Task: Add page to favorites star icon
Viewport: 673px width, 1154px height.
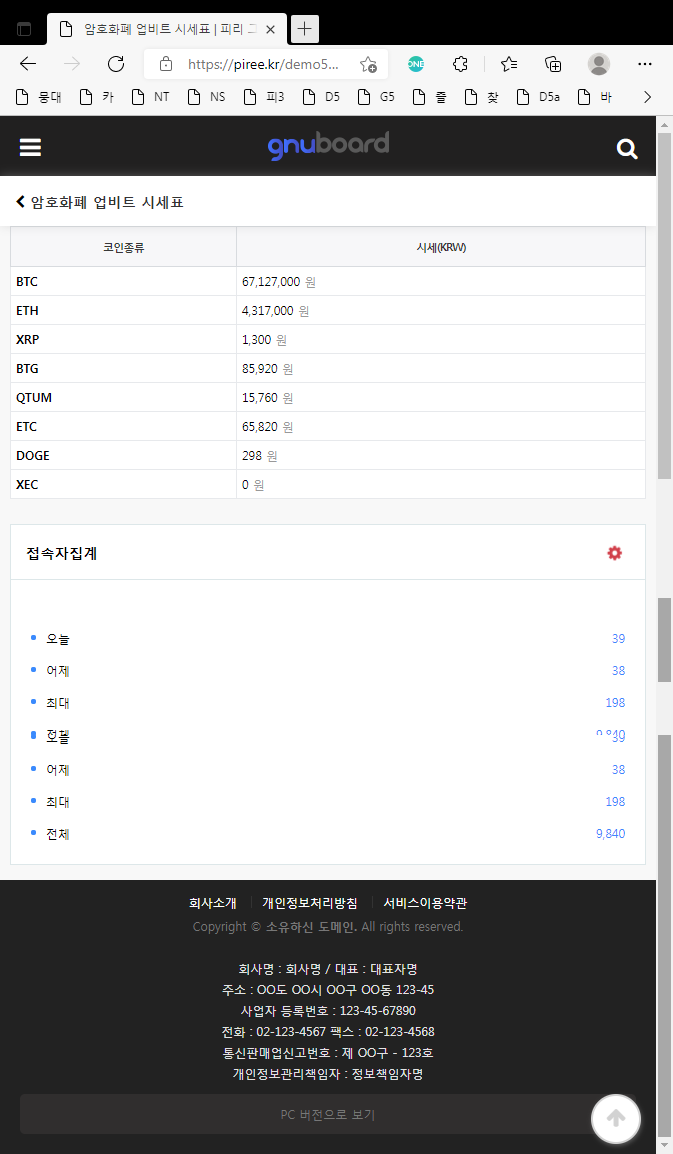Action: pos(368,65)
